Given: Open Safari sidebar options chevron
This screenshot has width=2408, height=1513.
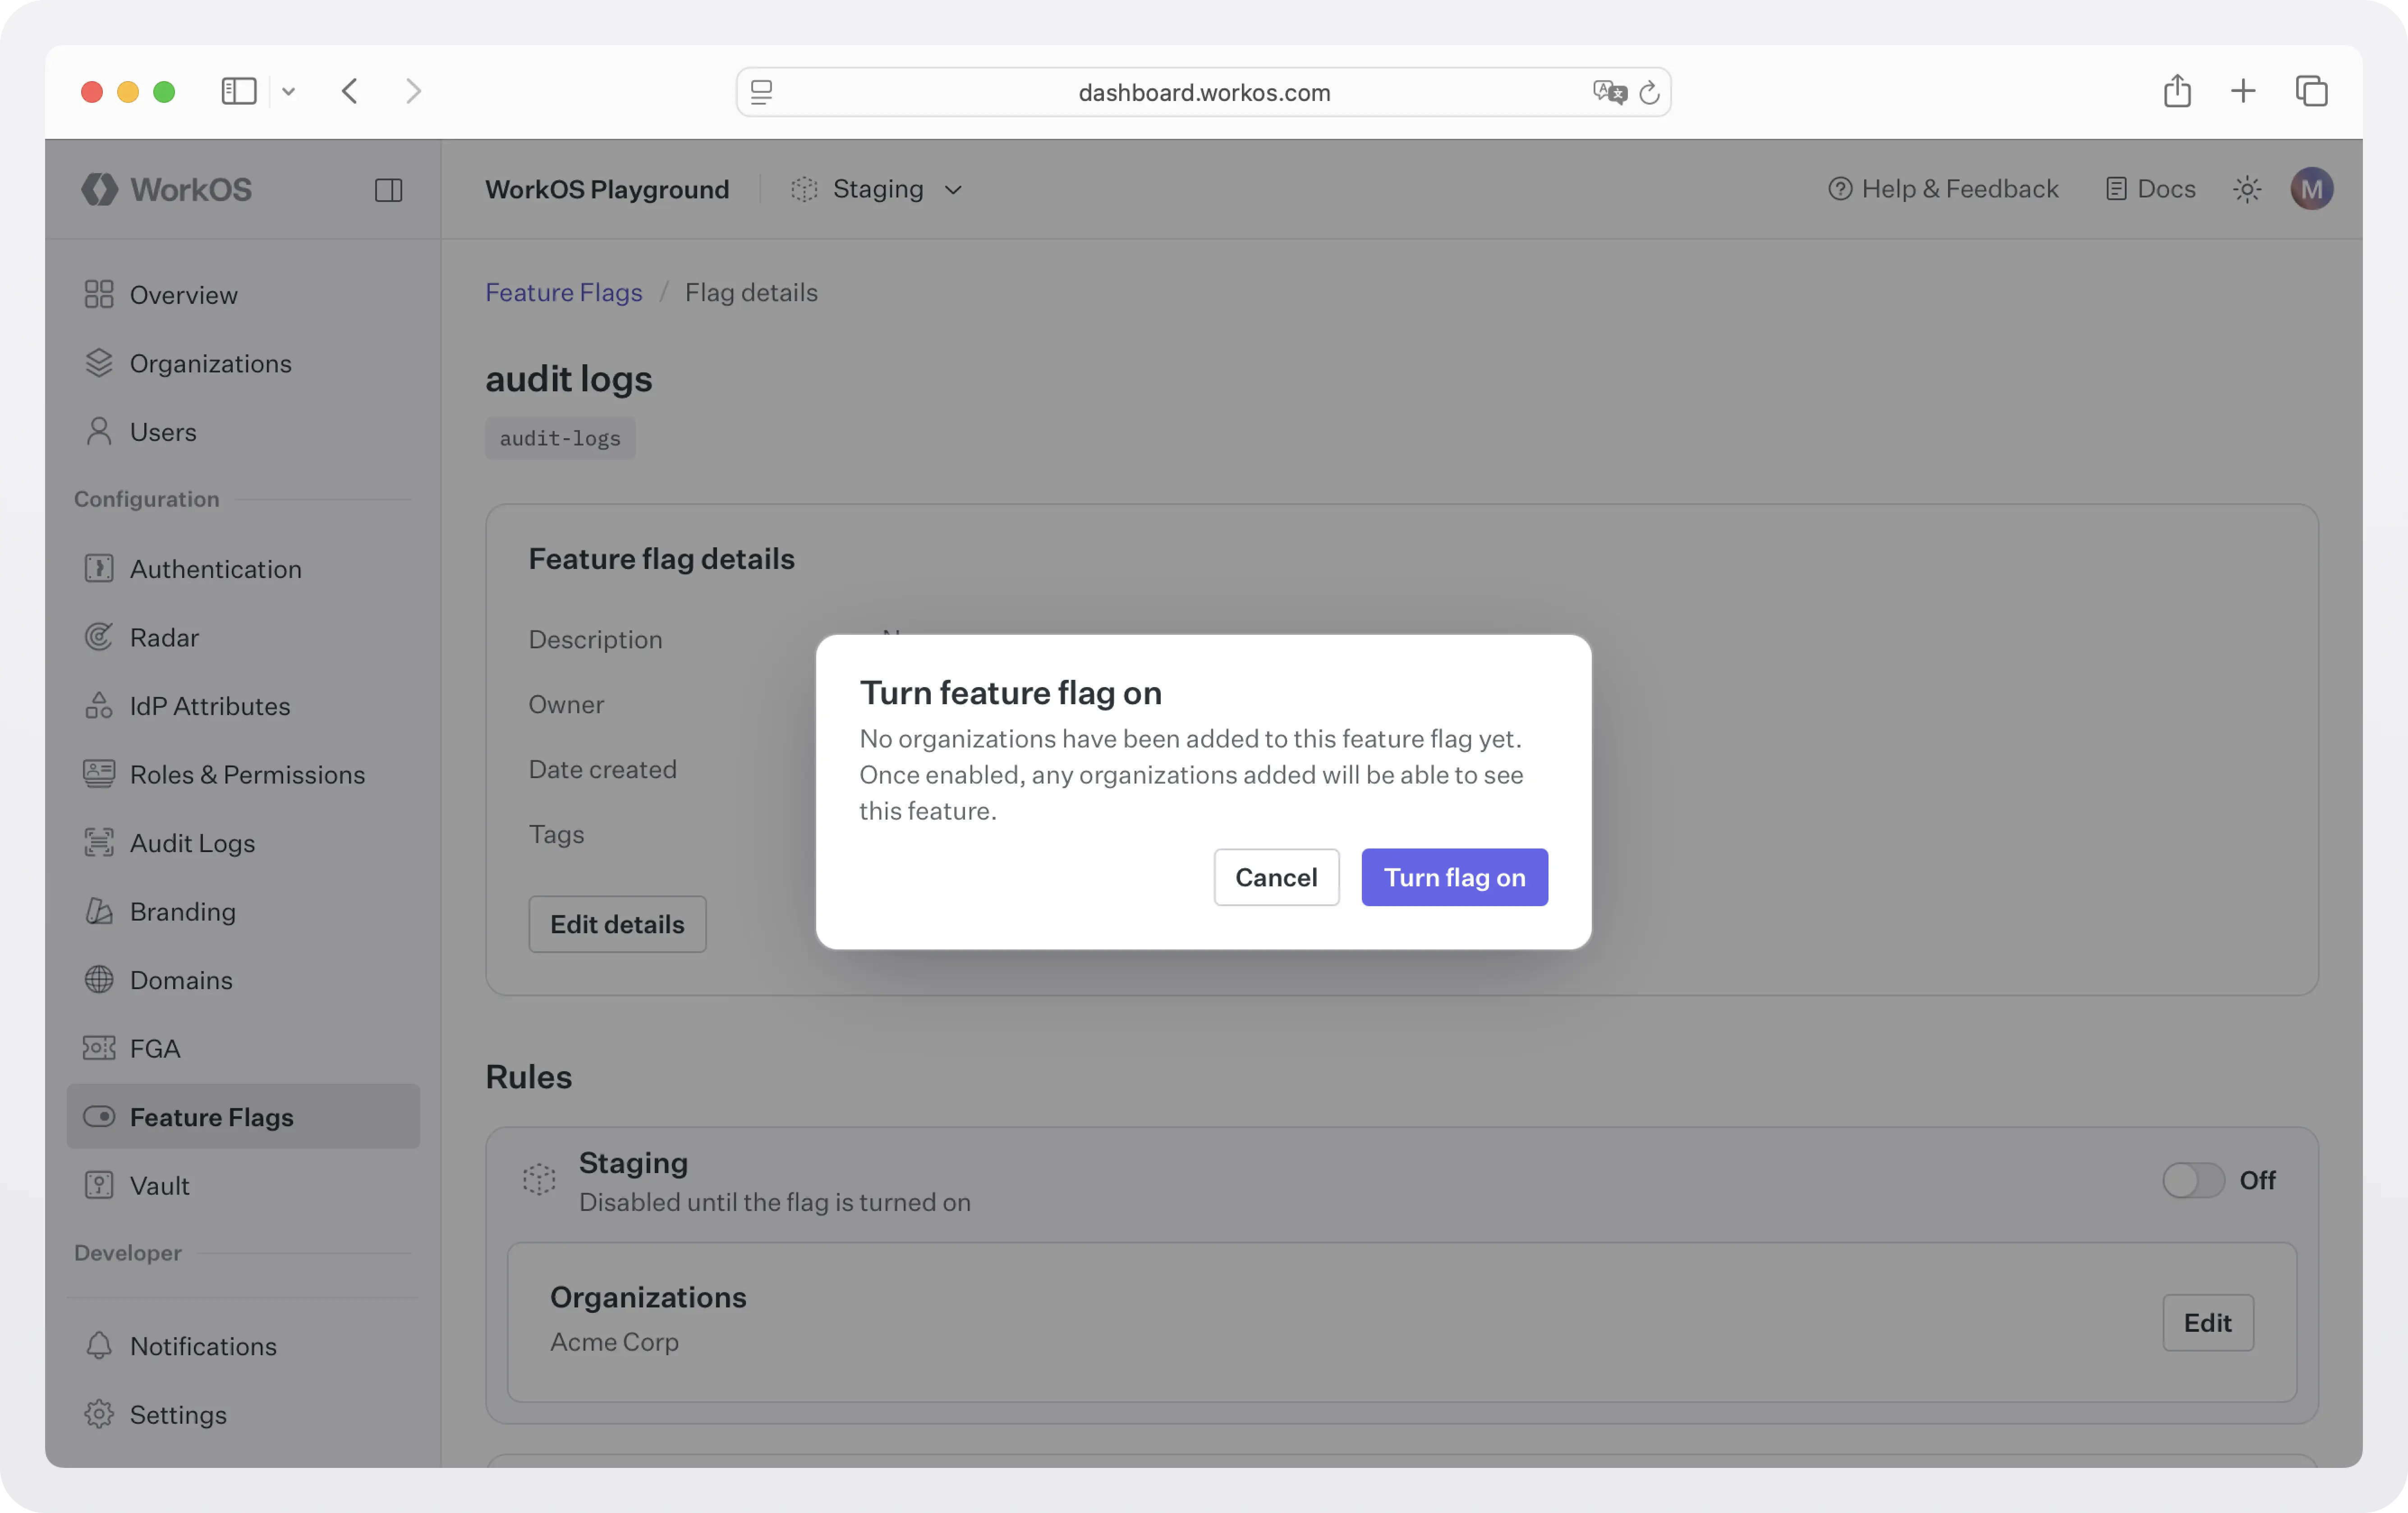Looking at the screenshot, I should 288,91.
